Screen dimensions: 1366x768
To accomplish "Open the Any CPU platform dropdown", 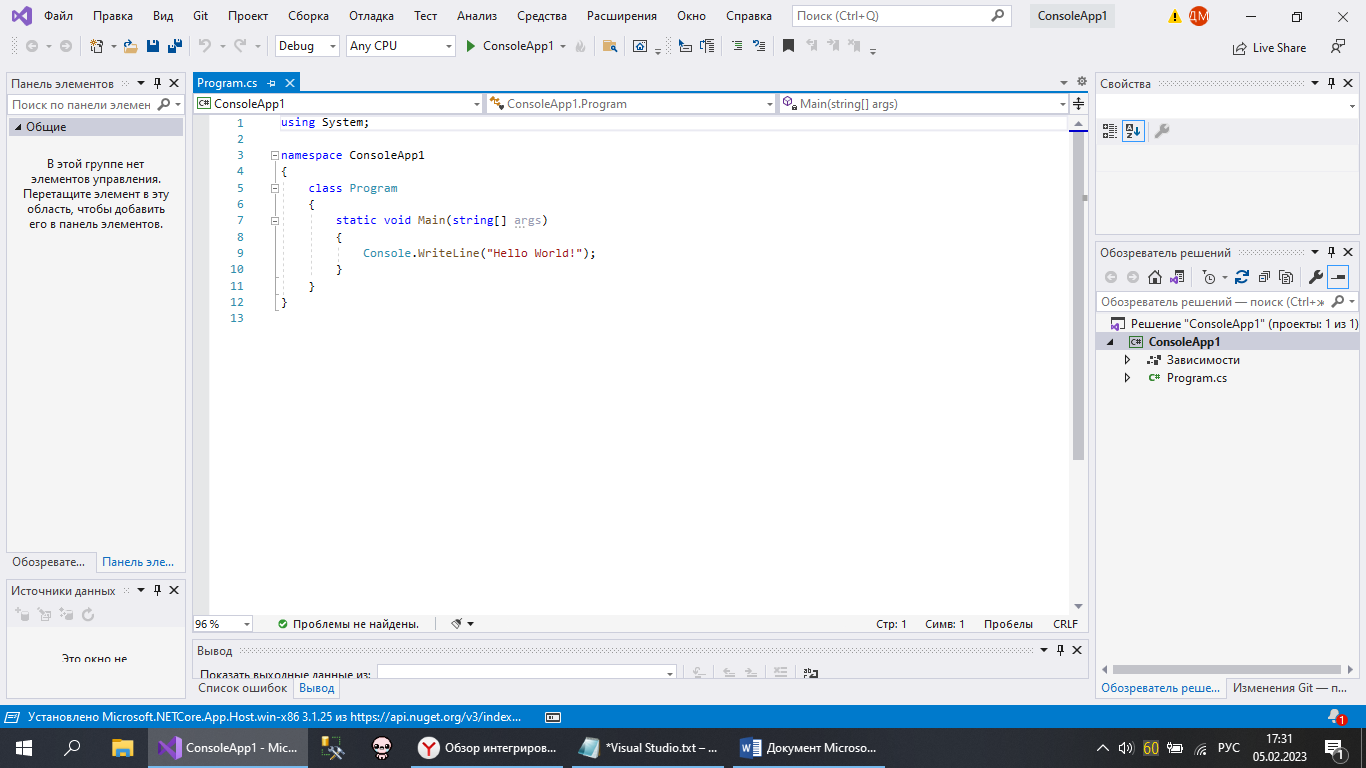I will click(x=399, y=46).
